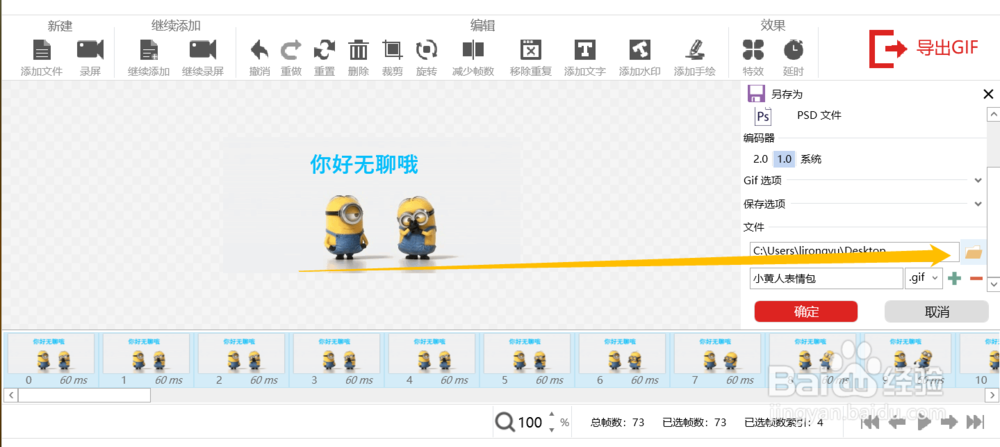Click the 移除重复 remove duplicates icon

pos(531,50)
